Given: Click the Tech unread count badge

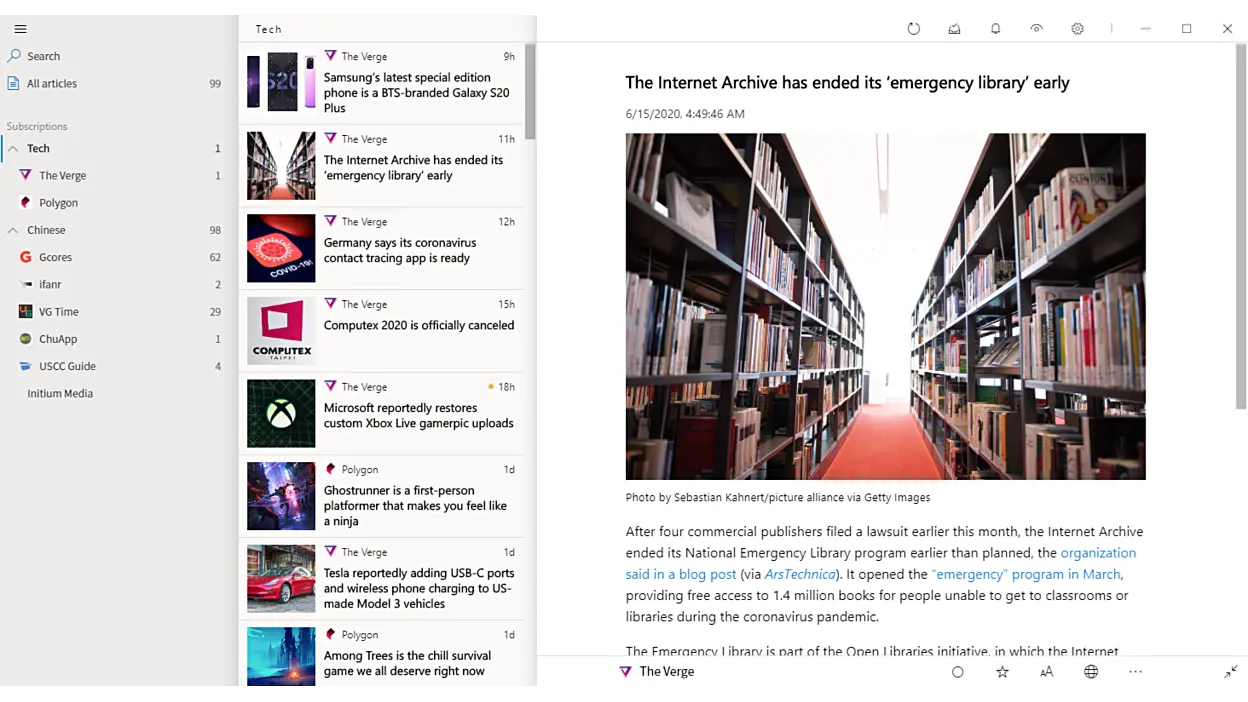Looking at the screenshot, I should 217,148.
